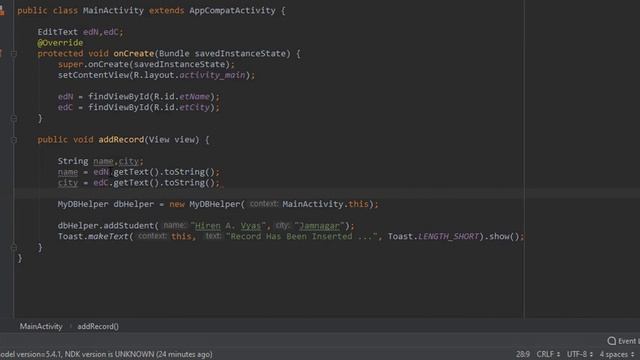Select MainActivity breadcrumb at the bottom
Viewport: 640px width, 360px height.
[41, 327]
